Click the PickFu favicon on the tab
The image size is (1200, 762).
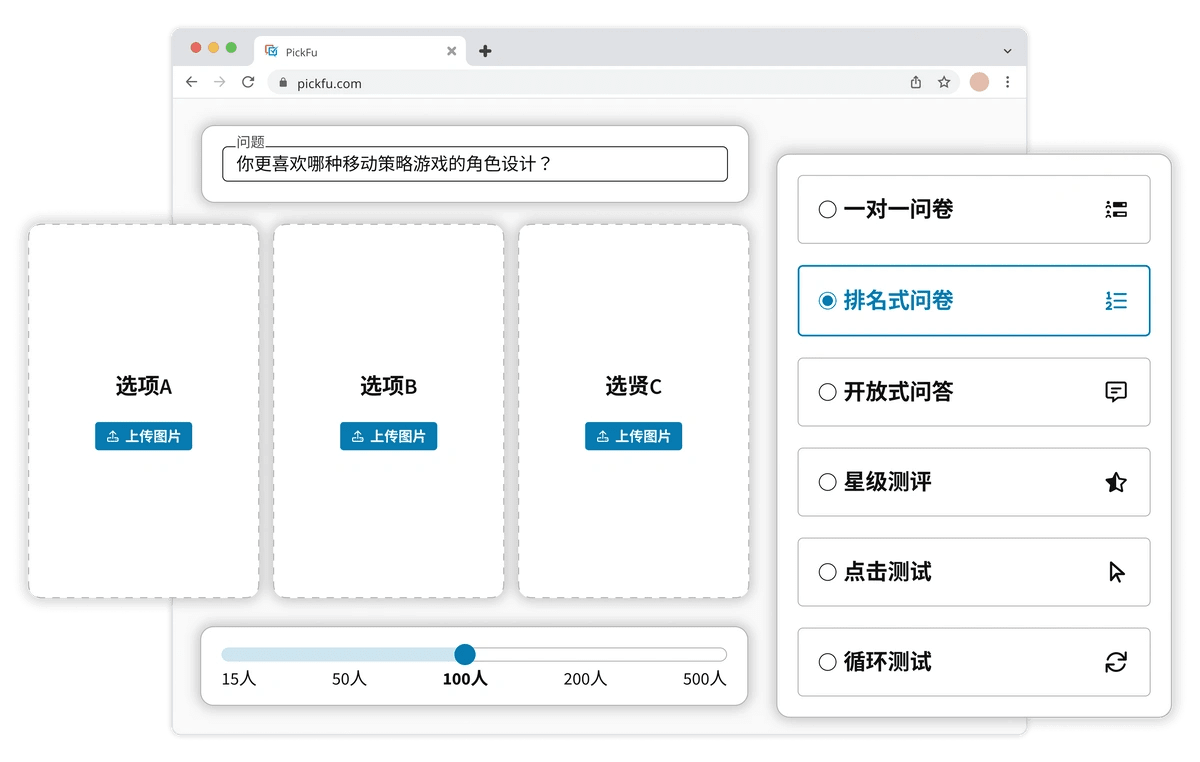[x=271, y=51]
